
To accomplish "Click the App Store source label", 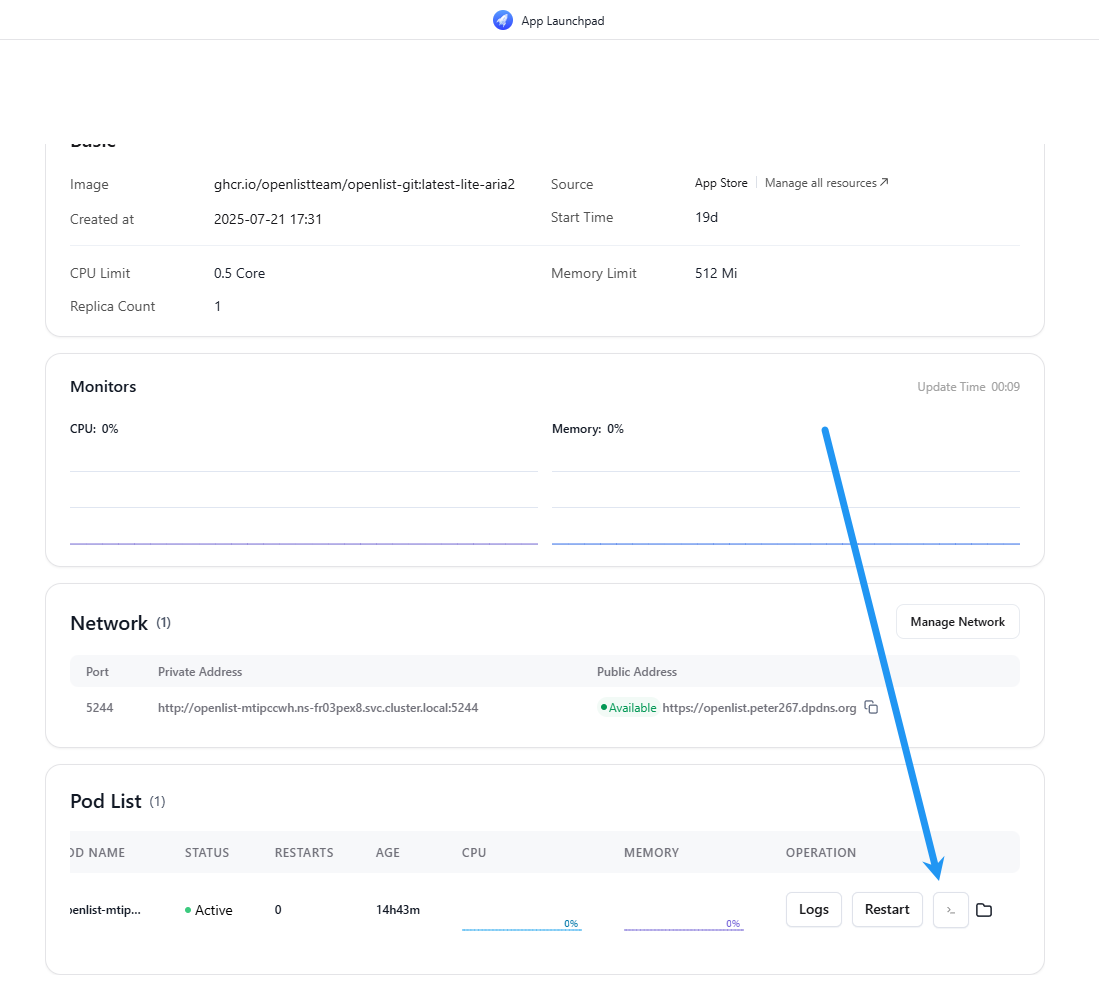I will (x=721, y=183).
